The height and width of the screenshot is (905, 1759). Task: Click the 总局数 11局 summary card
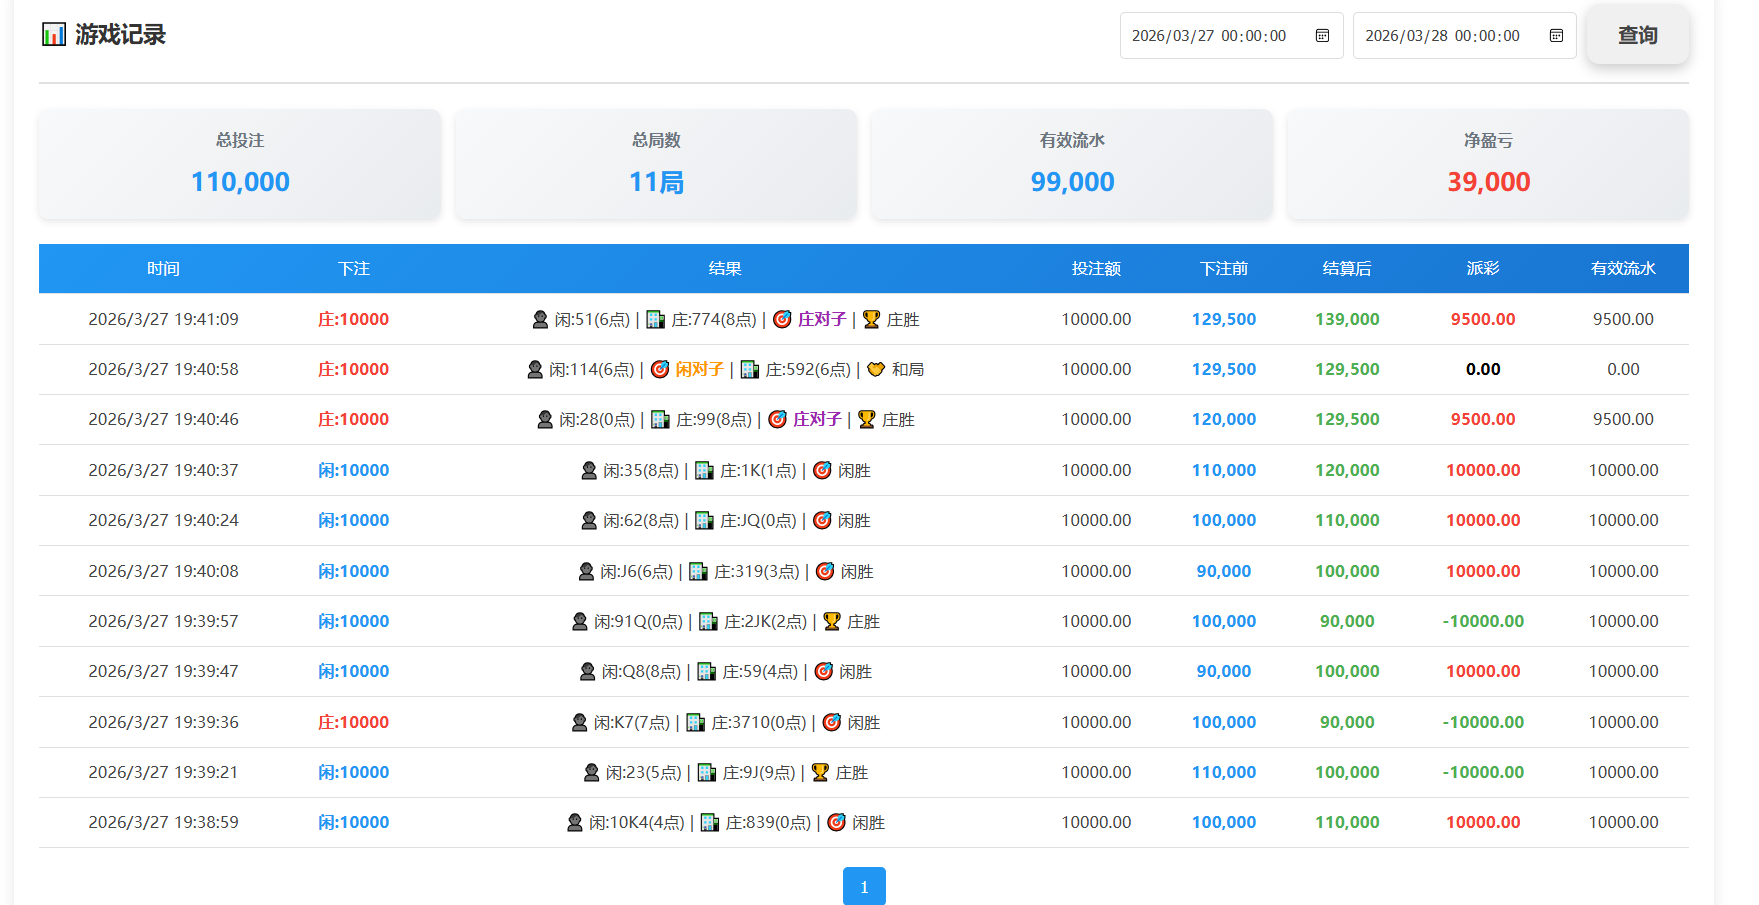tap(656, 164)
